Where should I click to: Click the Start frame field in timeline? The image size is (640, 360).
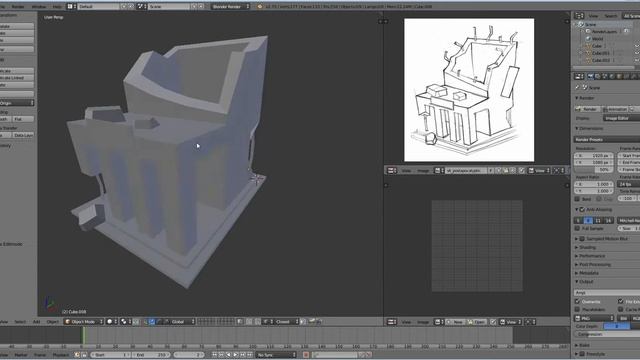[x=110, y=355]
